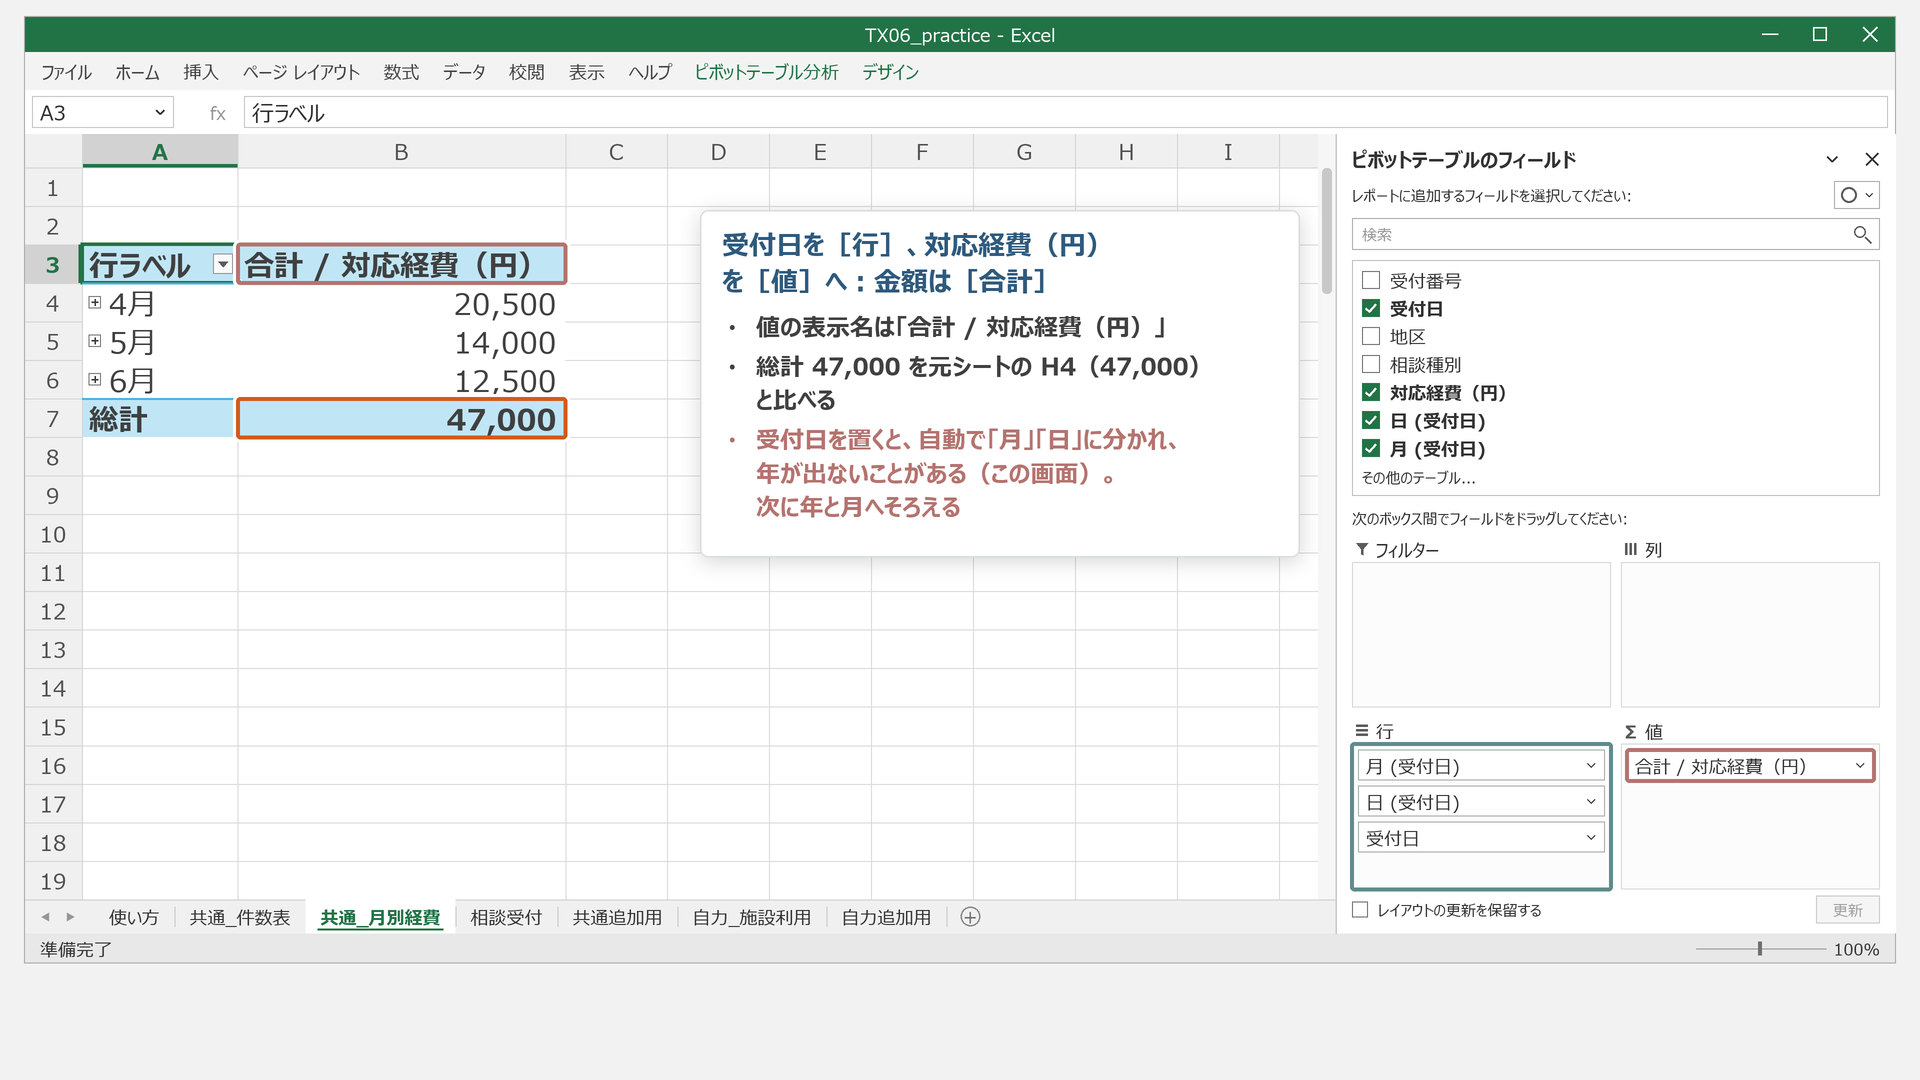Check the 受付番号 field
The height and width of the screenshot is (1080, 1920).
point(1371,280)
